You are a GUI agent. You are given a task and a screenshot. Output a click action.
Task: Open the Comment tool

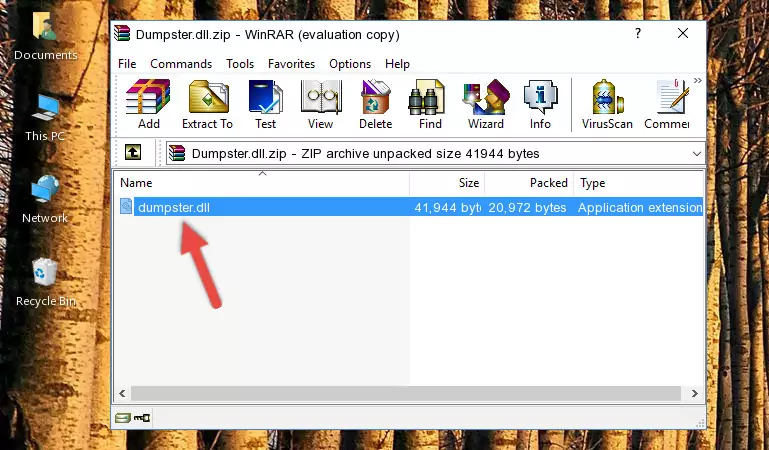tap(667, 104)
